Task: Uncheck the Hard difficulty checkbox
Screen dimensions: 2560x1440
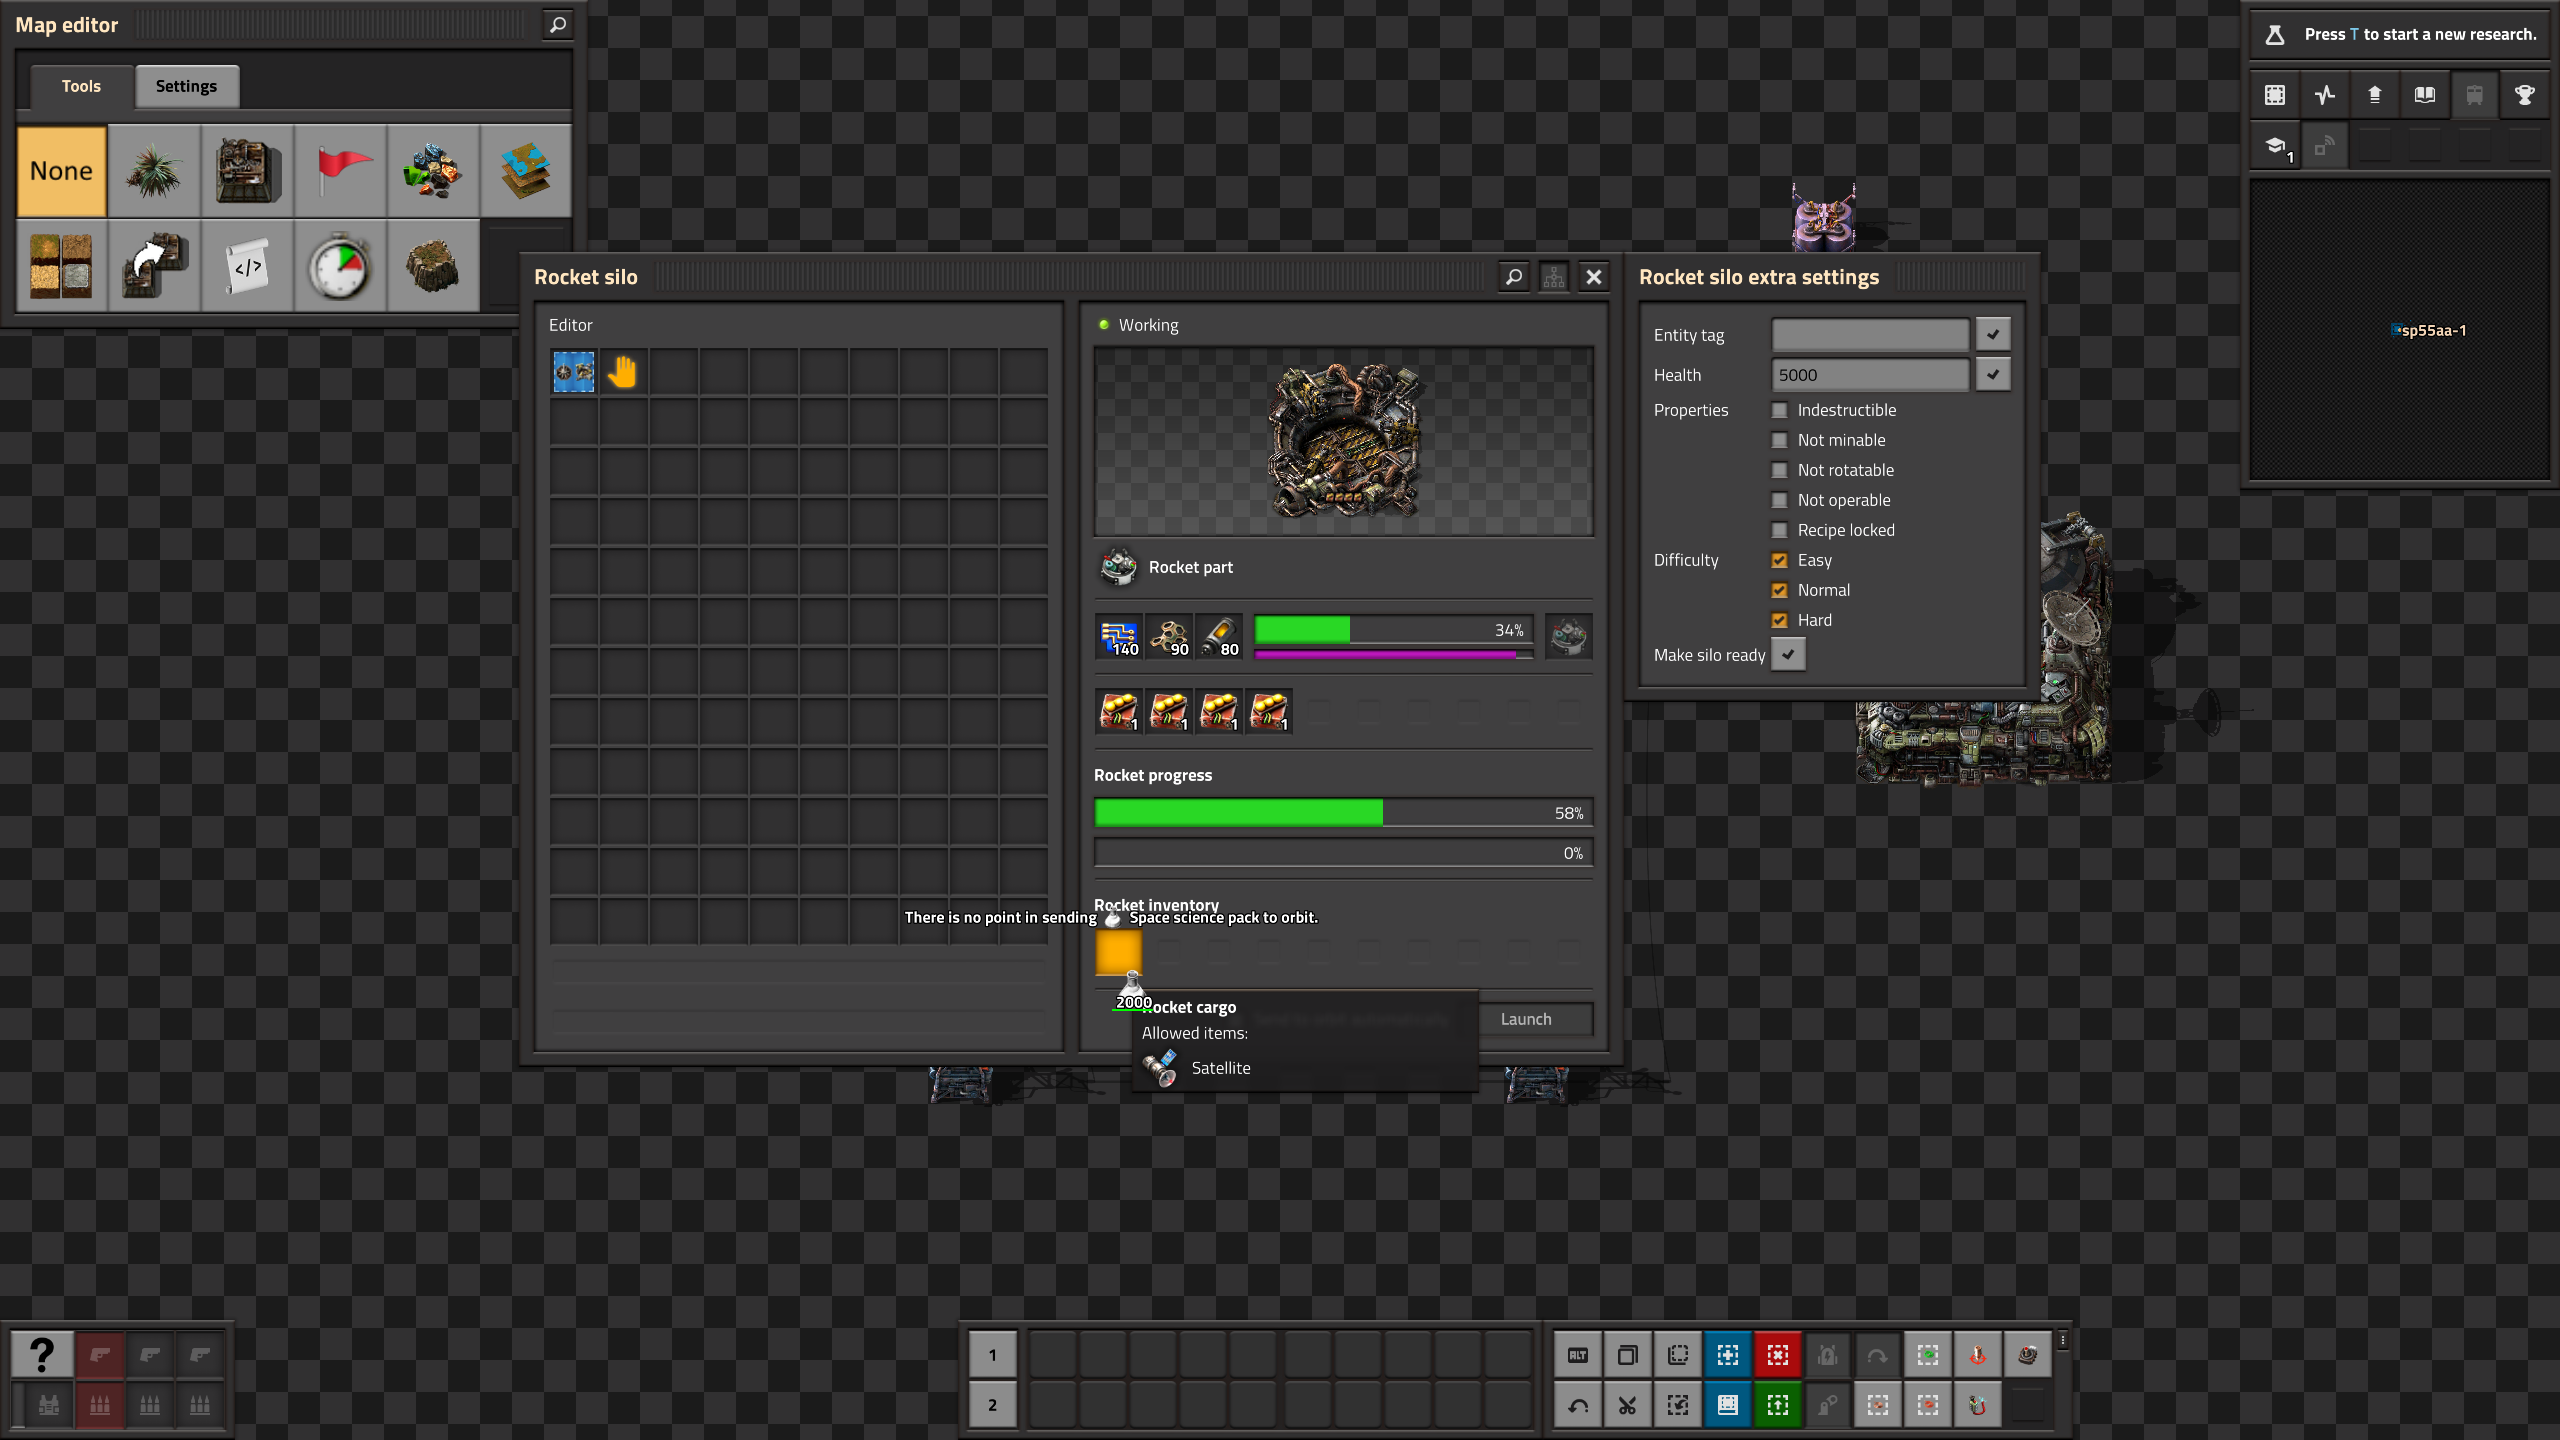Action: point(1779,620)
